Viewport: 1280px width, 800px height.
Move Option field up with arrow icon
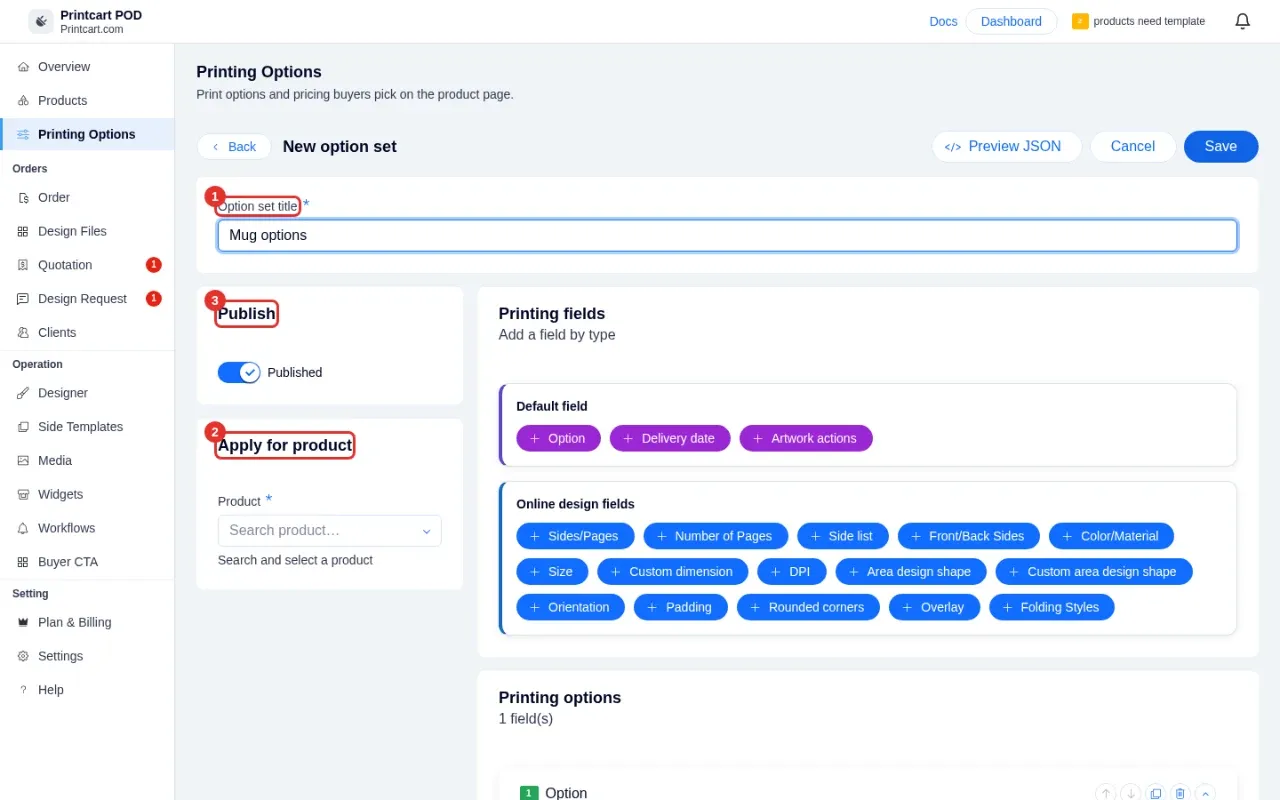1106,793
